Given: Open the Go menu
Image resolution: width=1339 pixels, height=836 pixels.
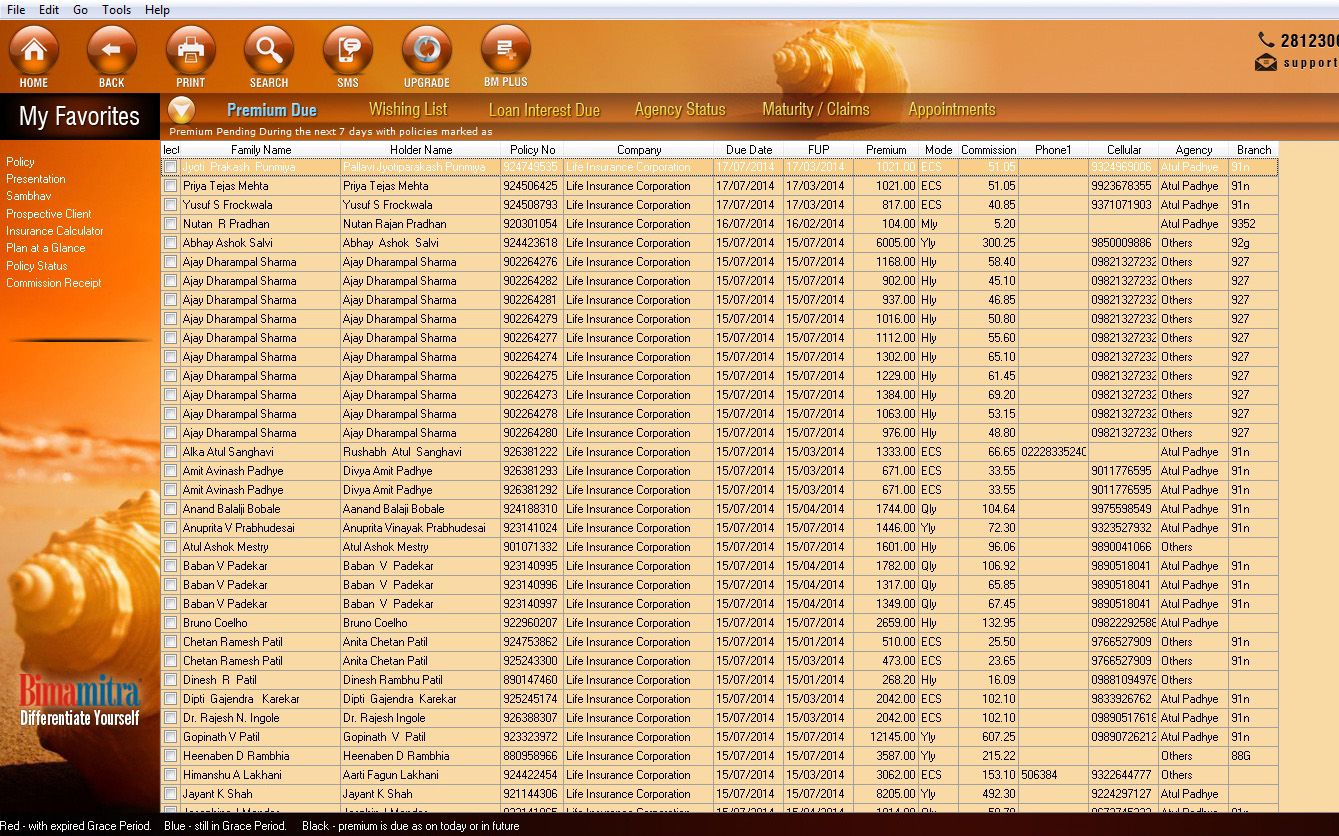Looking at the screenshot, I should [x=81, y=9].
